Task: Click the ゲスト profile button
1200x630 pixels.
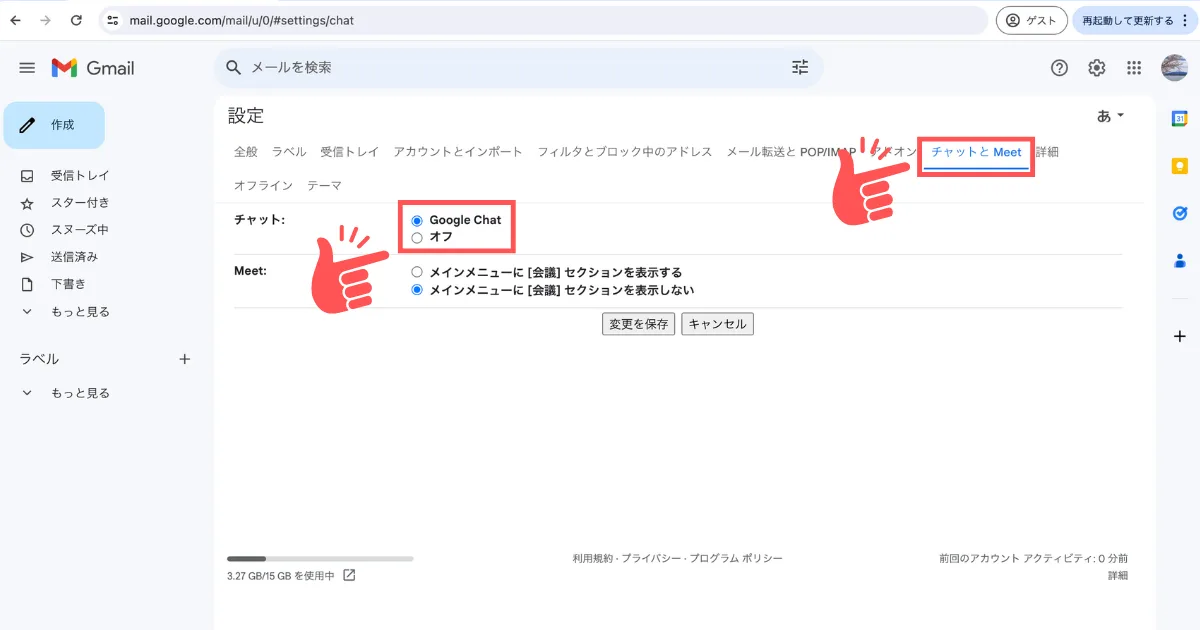Action: [x=1032, y=20]
